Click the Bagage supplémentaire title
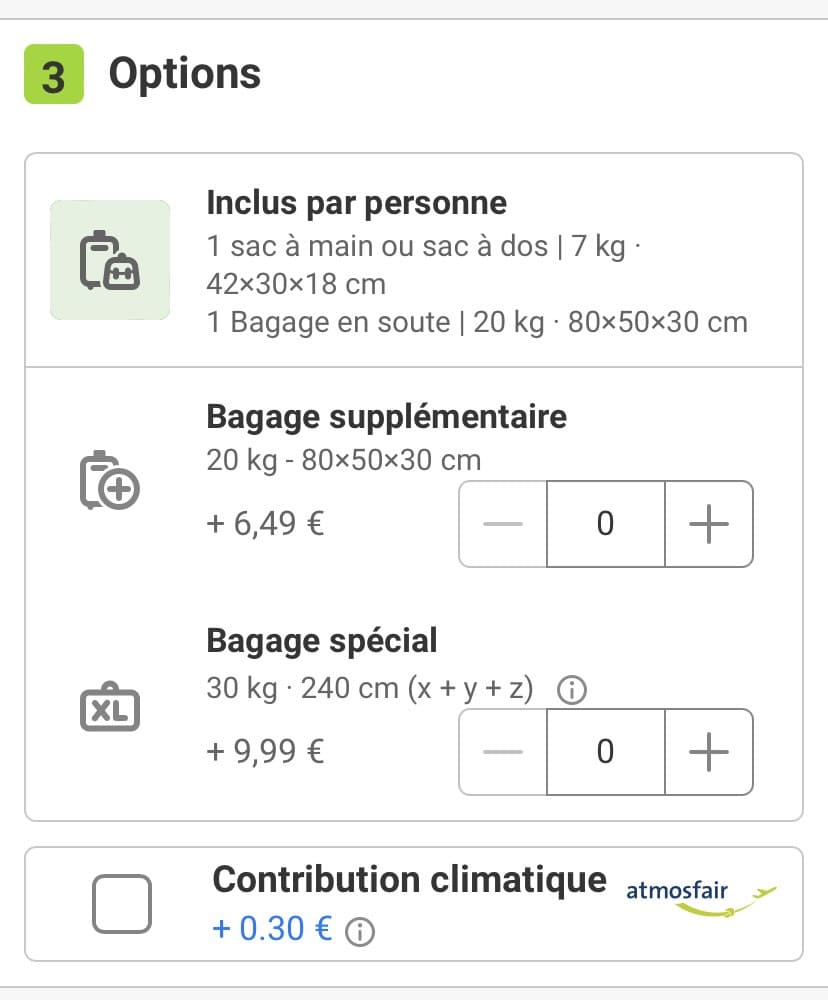This screenshot has height=1000, width=828. [386, 416]
